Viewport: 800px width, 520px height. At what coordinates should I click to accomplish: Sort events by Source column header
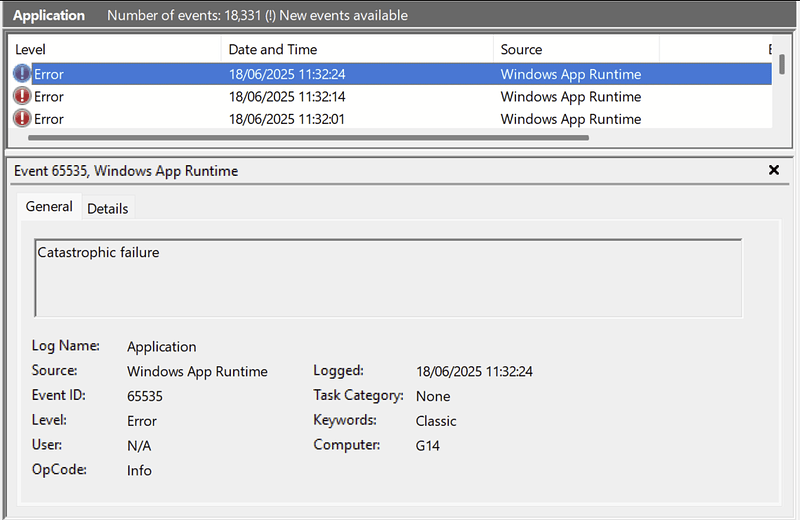point(577,49)
